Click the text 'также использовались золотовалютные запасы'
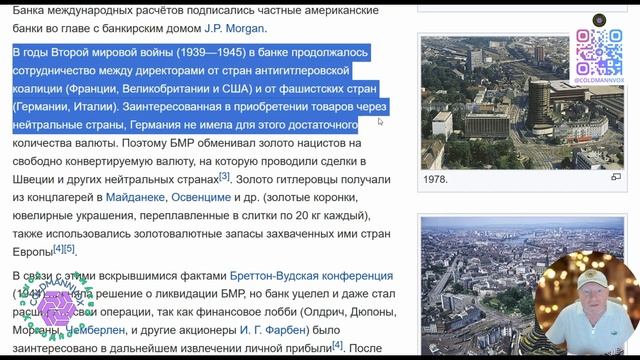 click(x=138, y=234)
